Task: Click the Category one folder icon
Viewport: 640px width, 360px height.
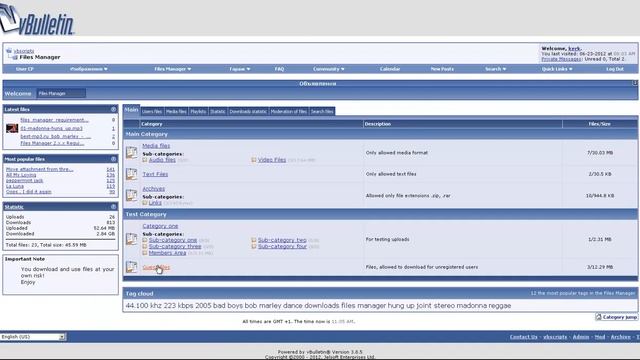Action: [131, 239]
